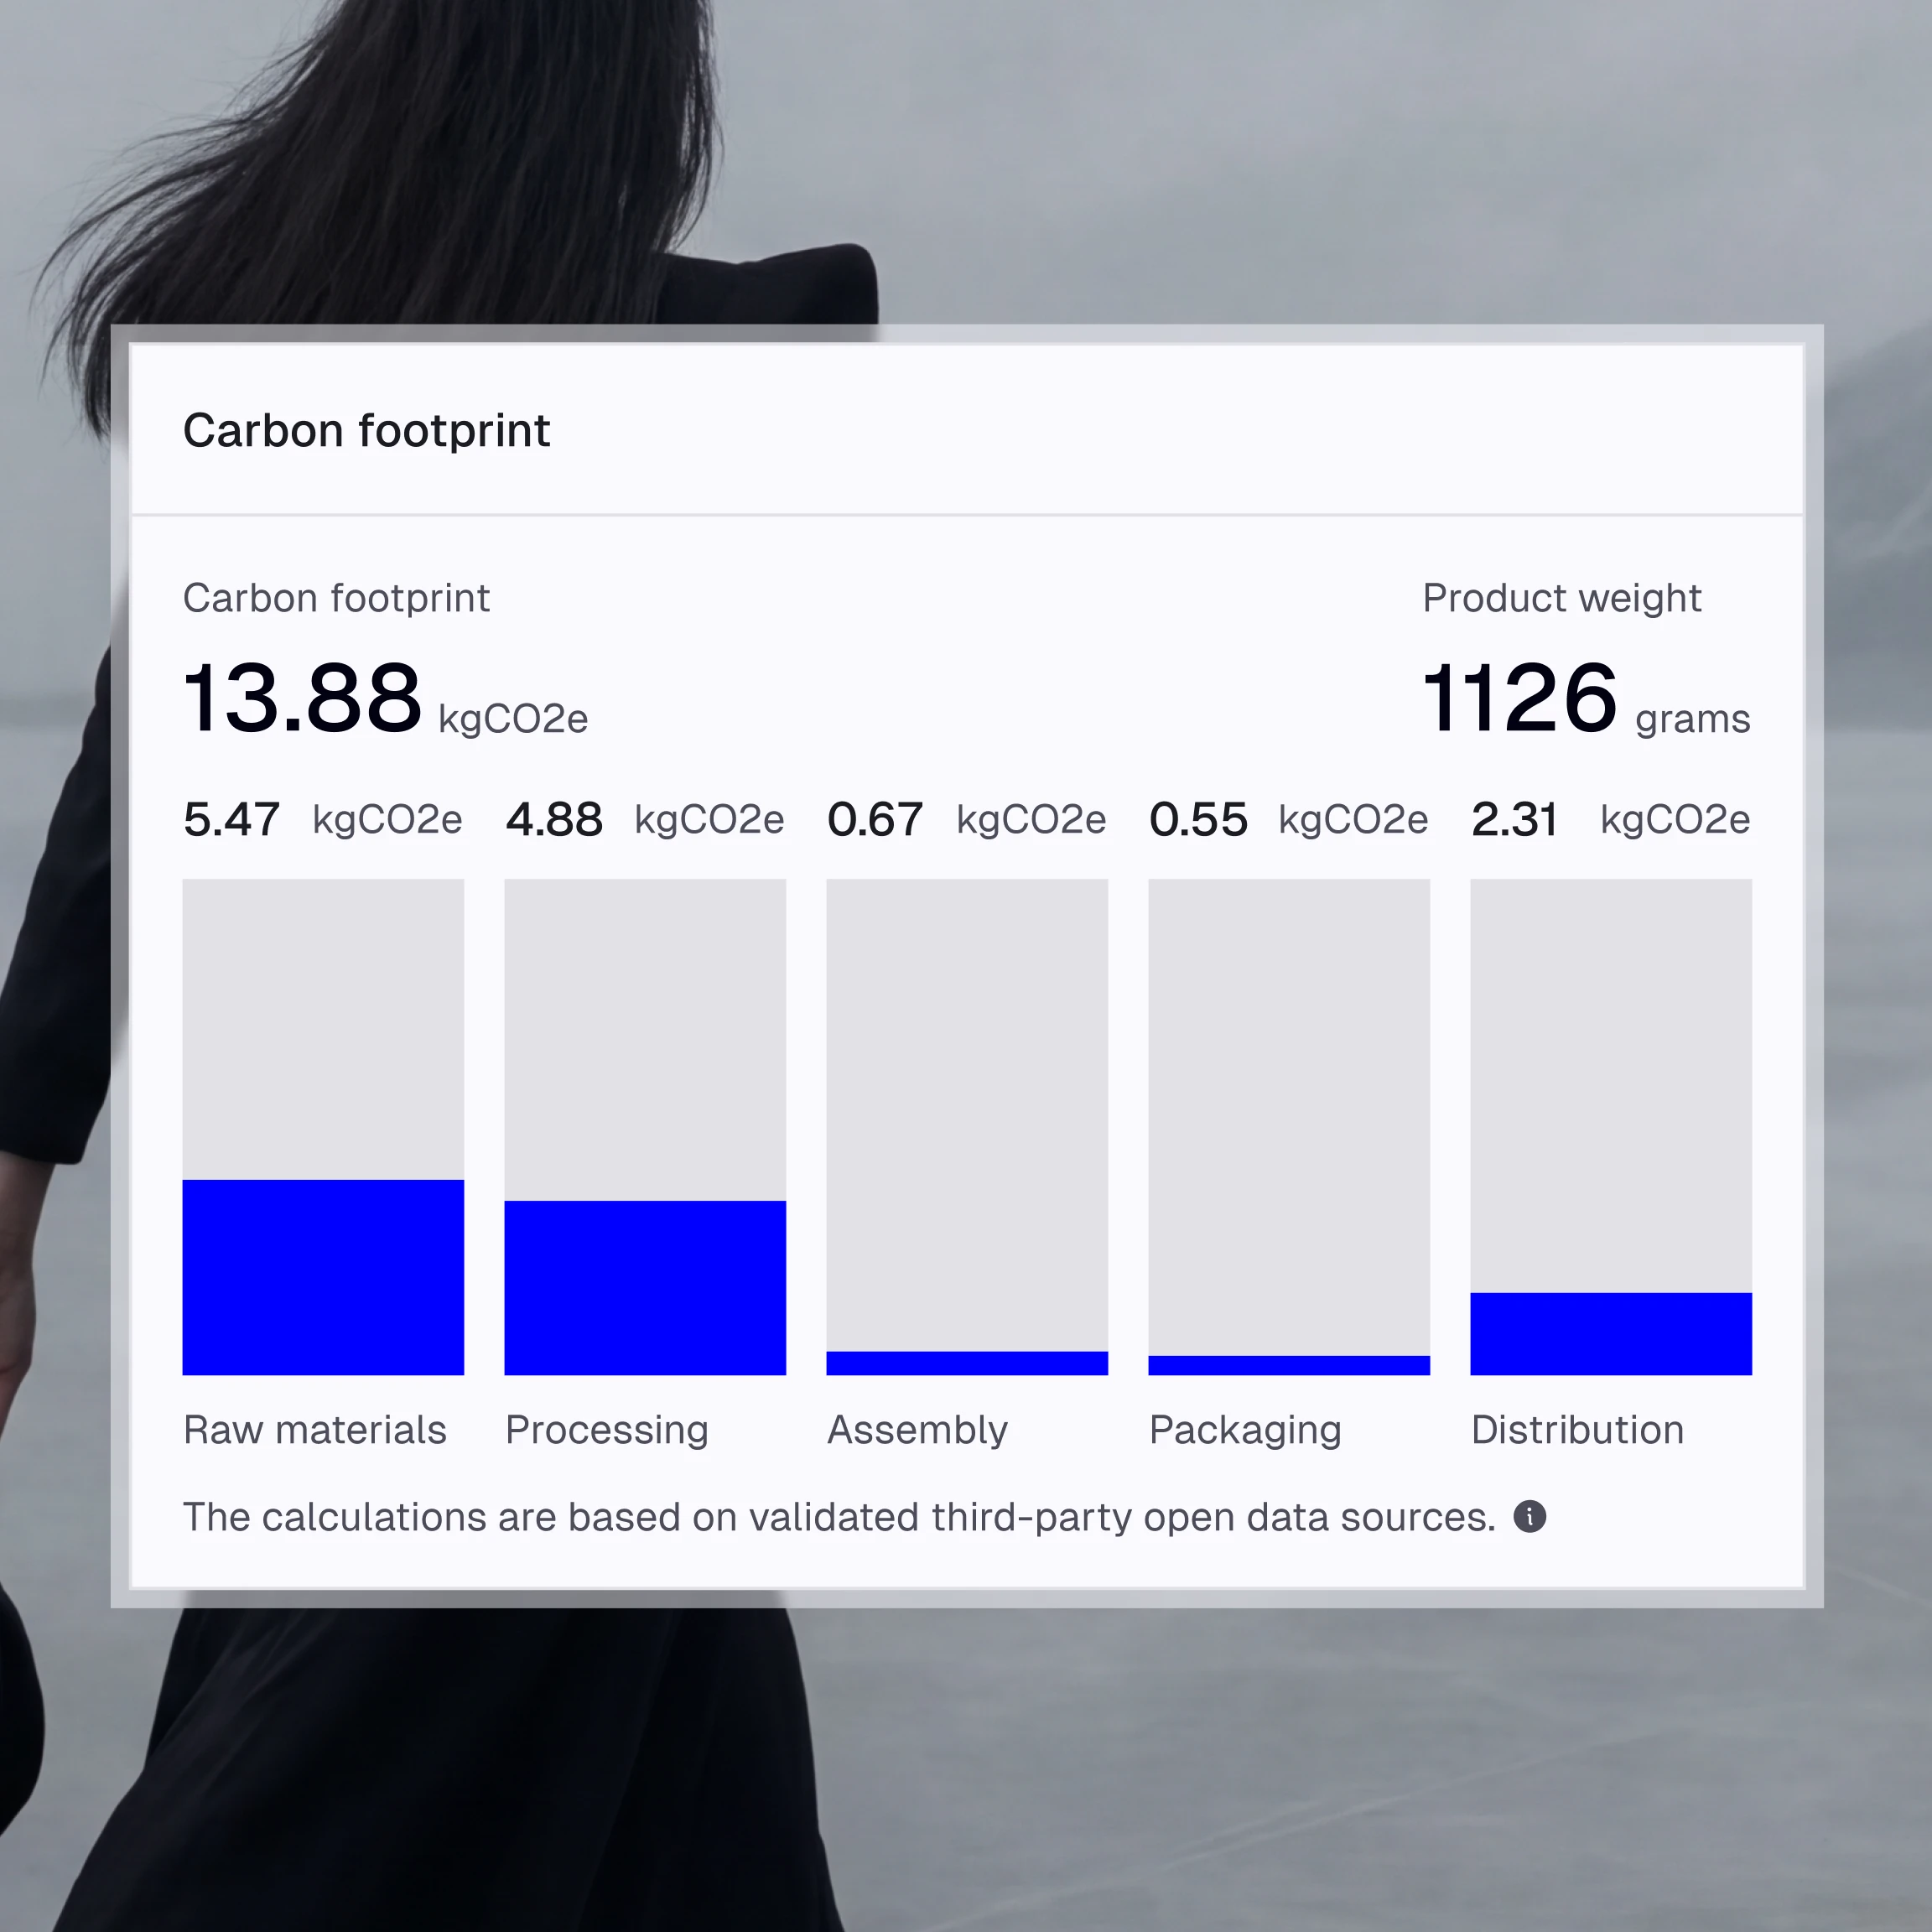
Task: Click the 5.47 kgCO2e value
Action: pos(322,819)
